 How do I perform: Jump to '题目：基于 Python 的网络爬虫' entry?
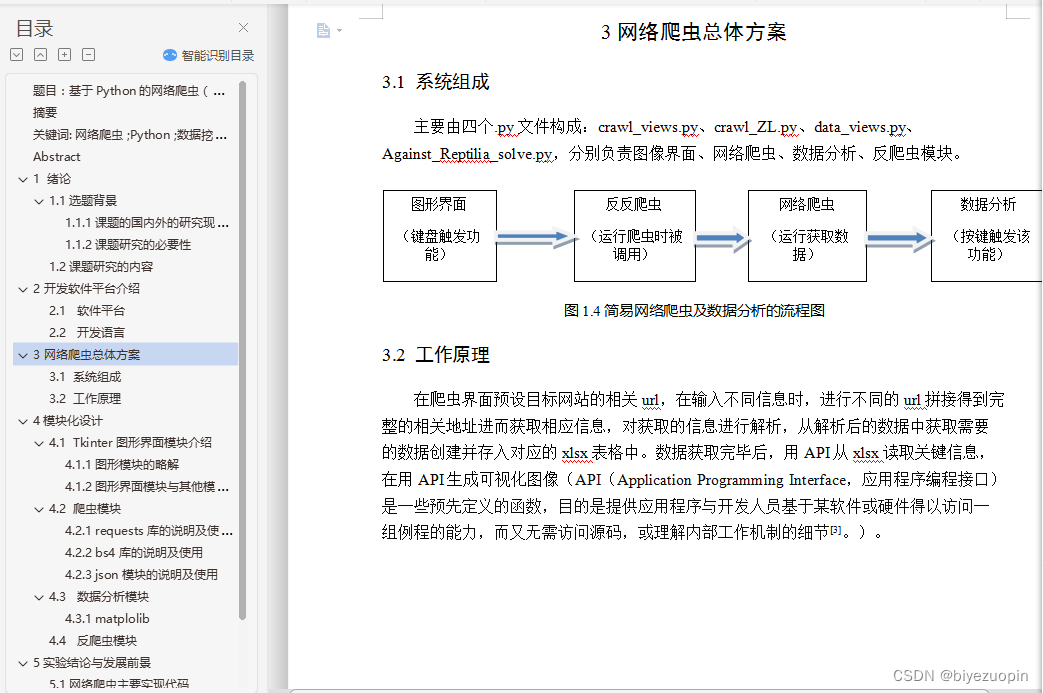[x=129, y=90]
